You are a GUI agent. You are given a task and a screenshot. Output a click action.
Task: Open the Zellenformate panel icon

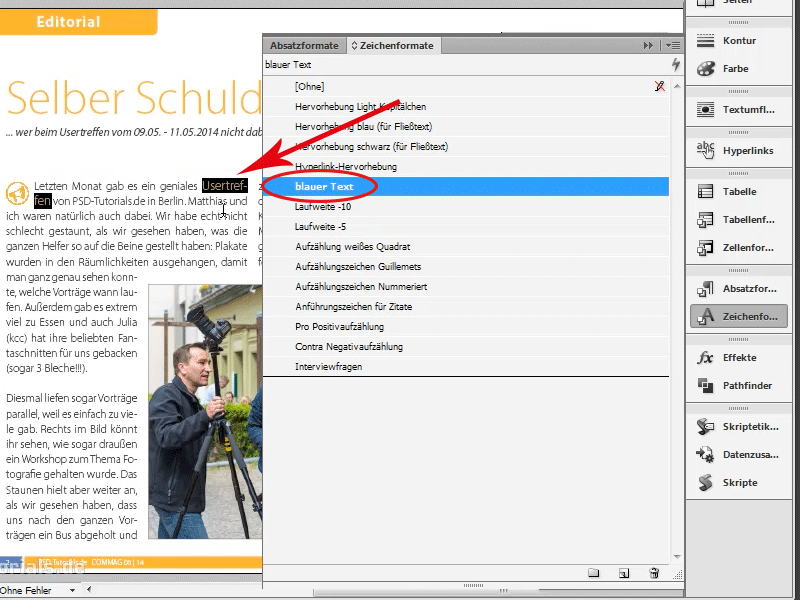[x=706, y=247]
